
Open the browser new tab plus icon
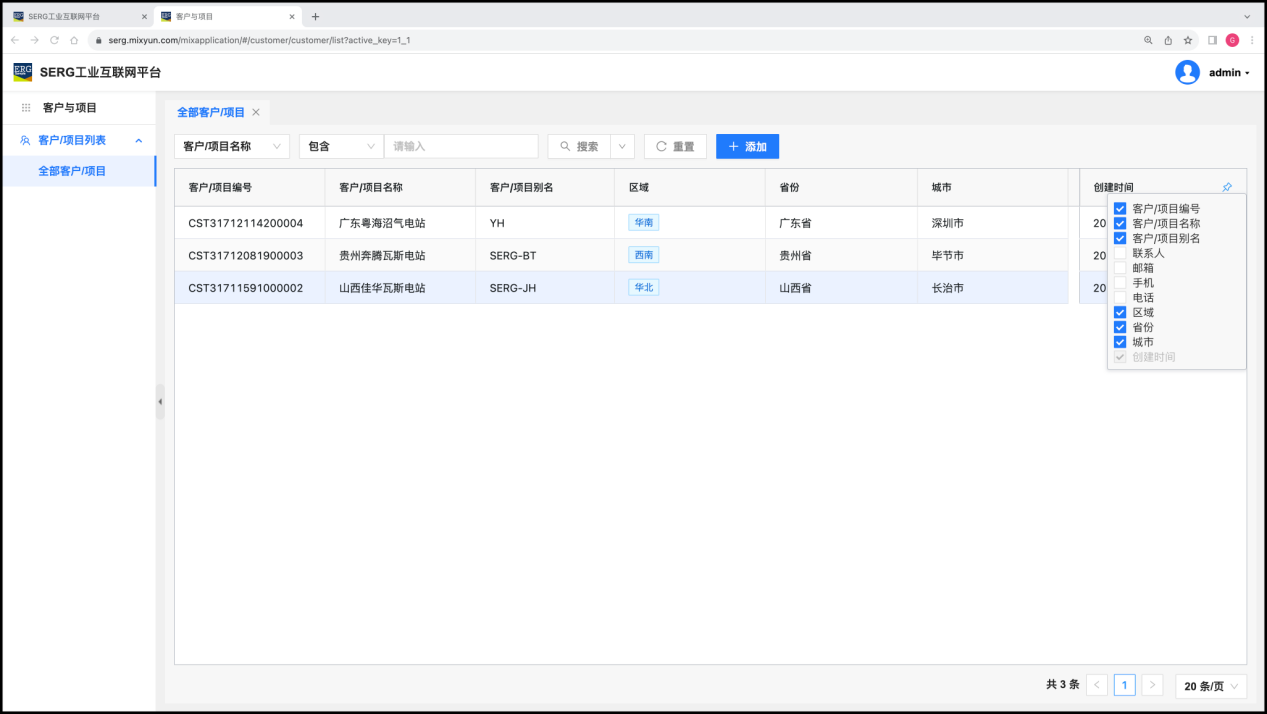point(315,16)
